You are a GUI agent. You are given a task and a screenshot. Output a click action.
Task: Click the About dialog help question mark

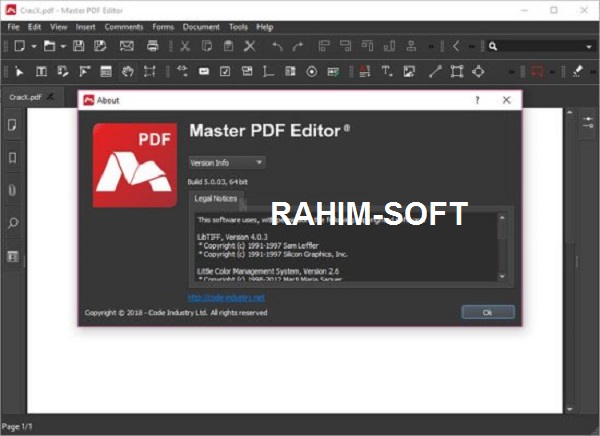coord(477,100)
